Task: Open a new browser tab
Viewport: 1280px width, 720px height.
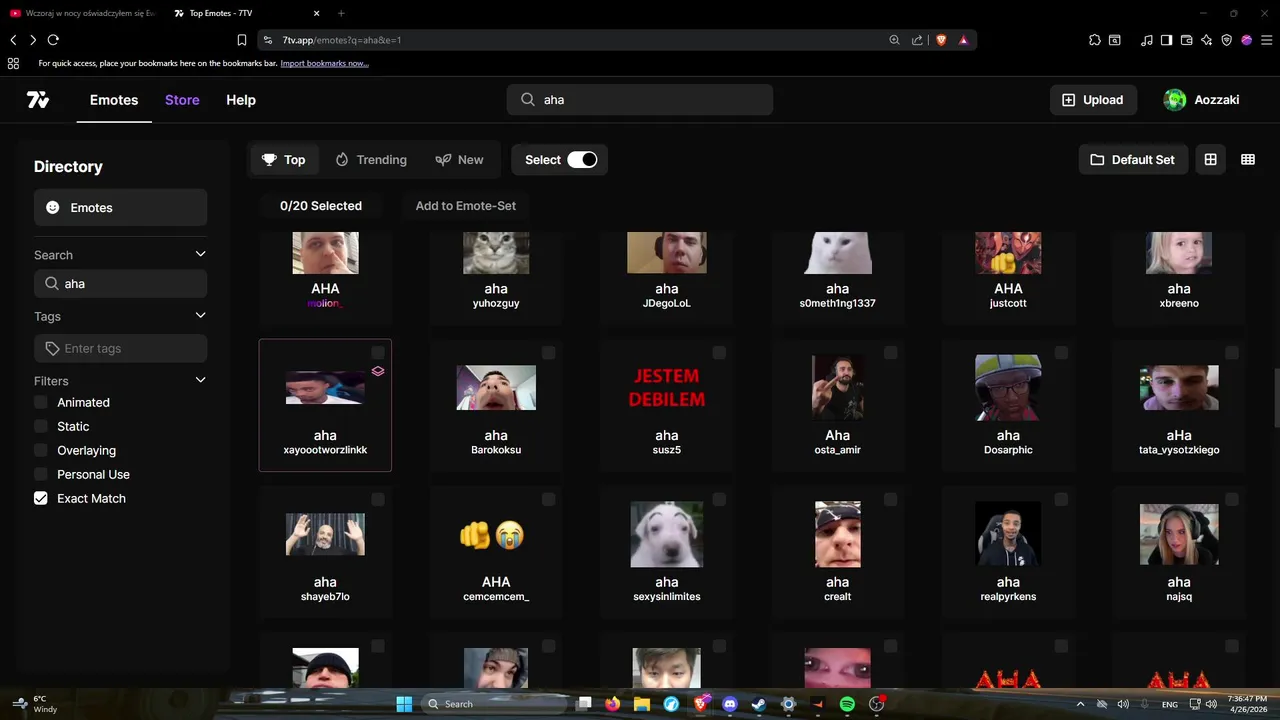Action: click(341, 13)
